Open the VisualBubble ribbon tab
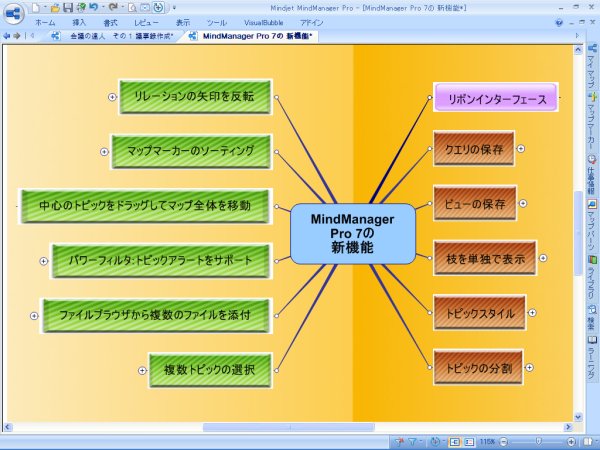The height and width of the screenshot is (450, 600). coord(263,23)
